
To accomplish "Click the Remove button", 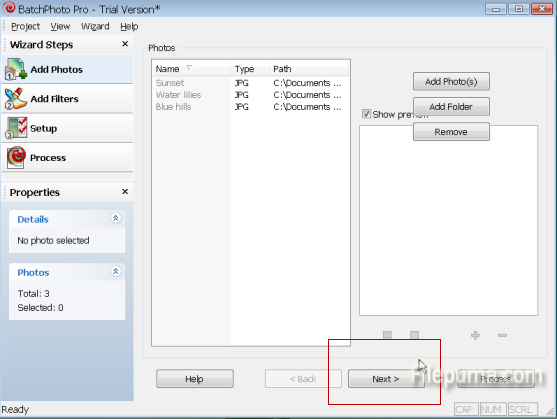I will tap(451, 132).
